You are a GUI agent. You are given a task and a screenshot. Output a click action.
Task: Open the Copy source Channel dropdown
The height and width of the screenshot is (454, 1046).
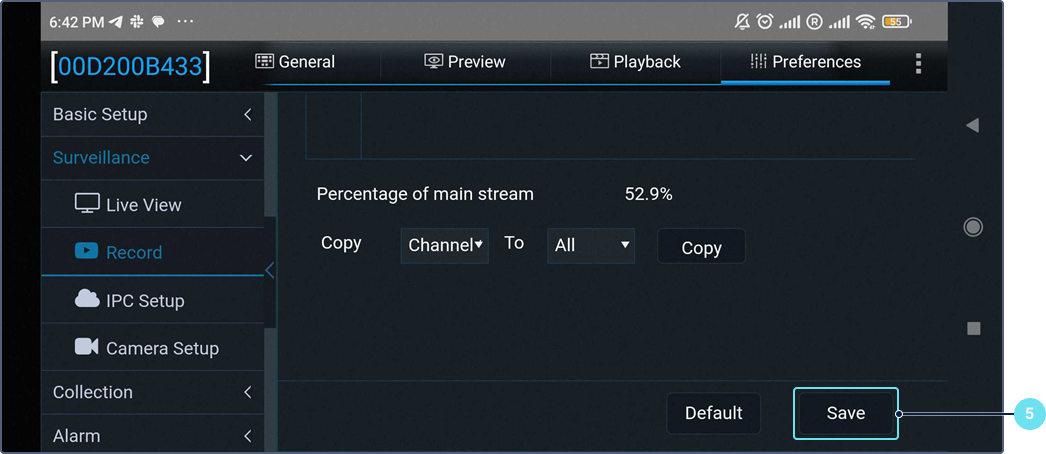point(445,245)
